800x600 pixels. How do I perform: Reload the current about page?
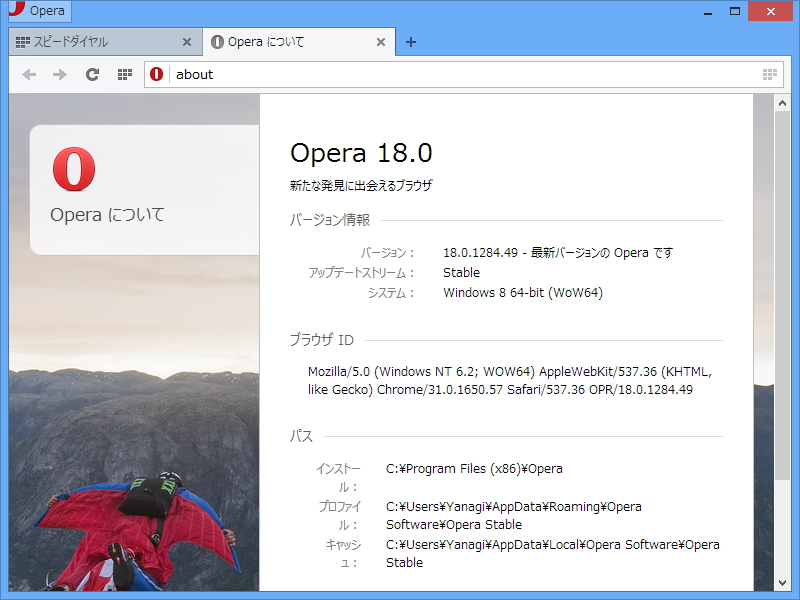click(92, 73)
